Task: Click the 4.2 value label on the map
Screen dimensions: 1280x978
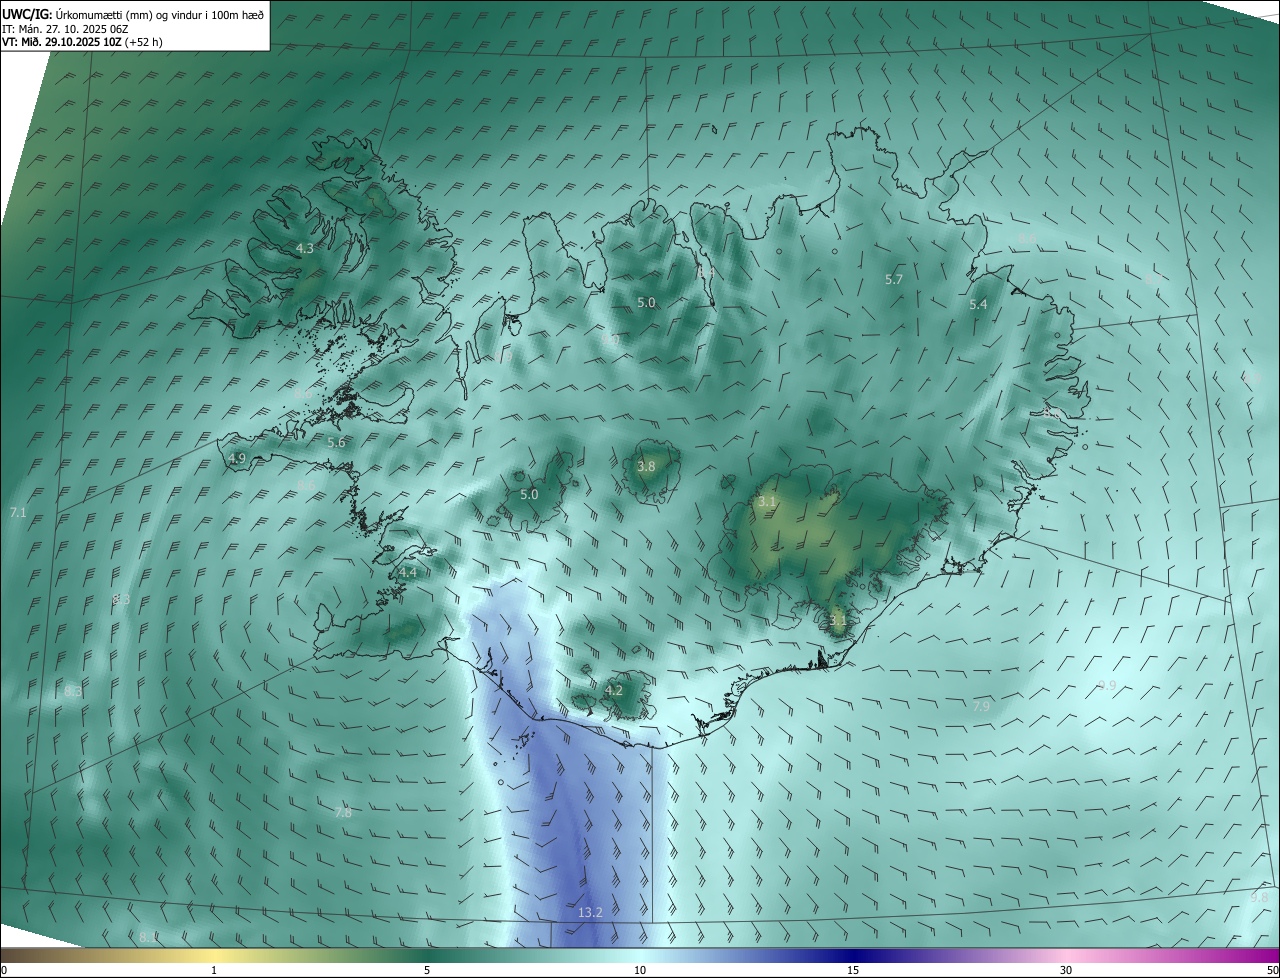Action: tap(614, 690)
